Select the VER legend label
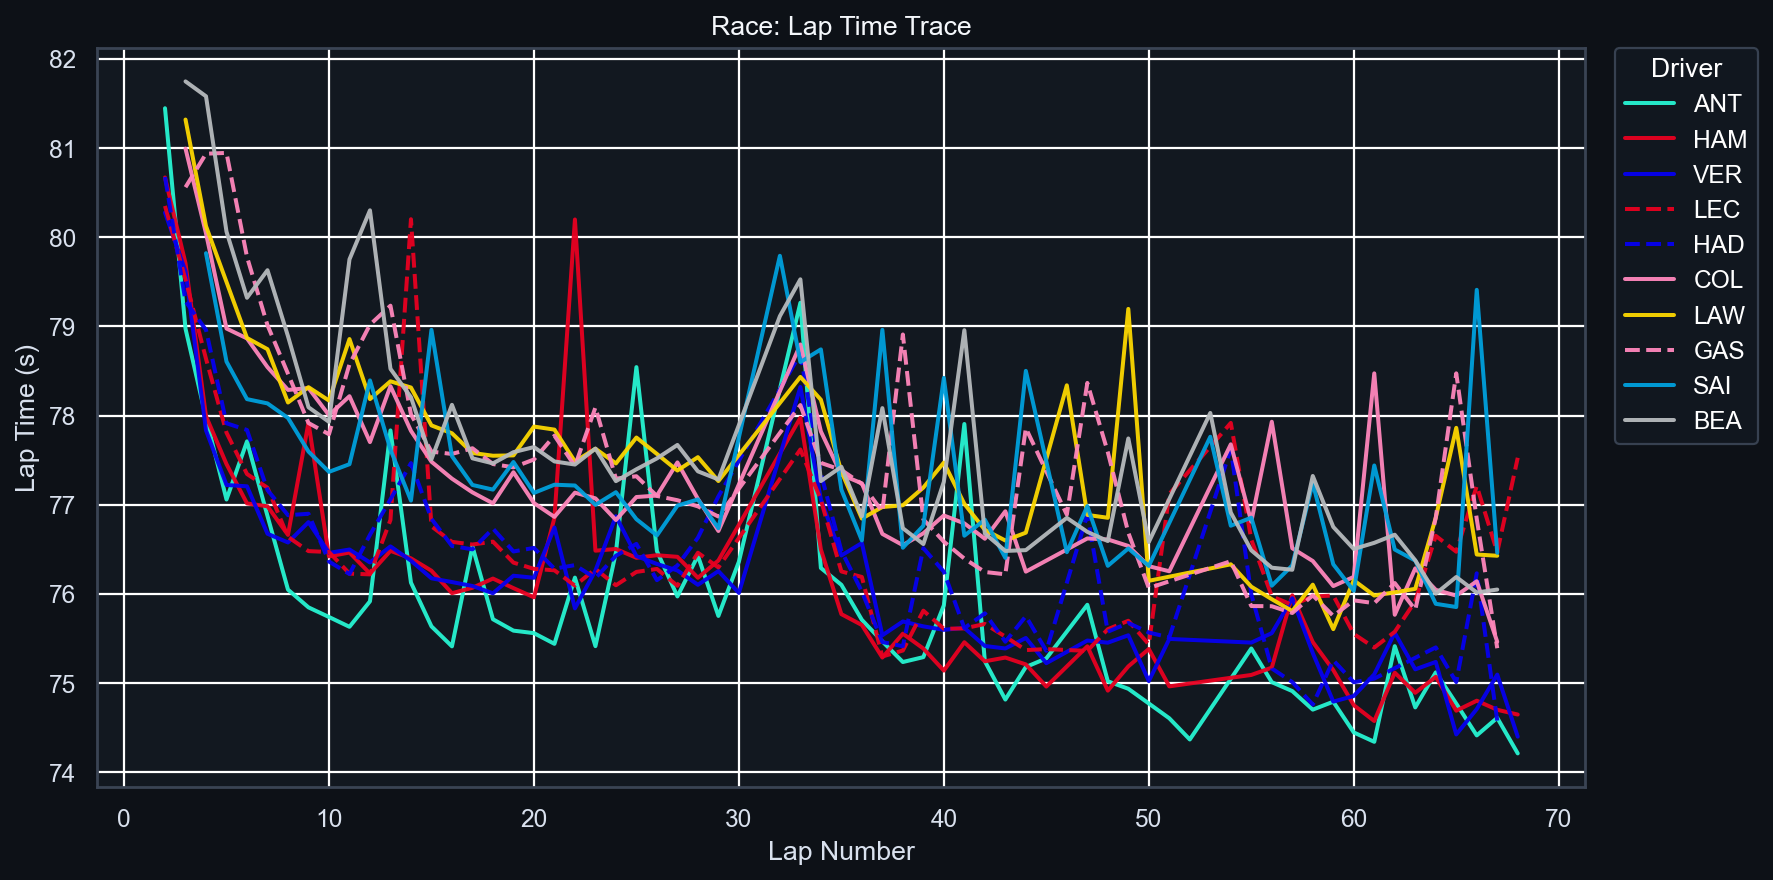Image resolution: width=1773 pixels, height=880 pixels. tap(1717, 174)
